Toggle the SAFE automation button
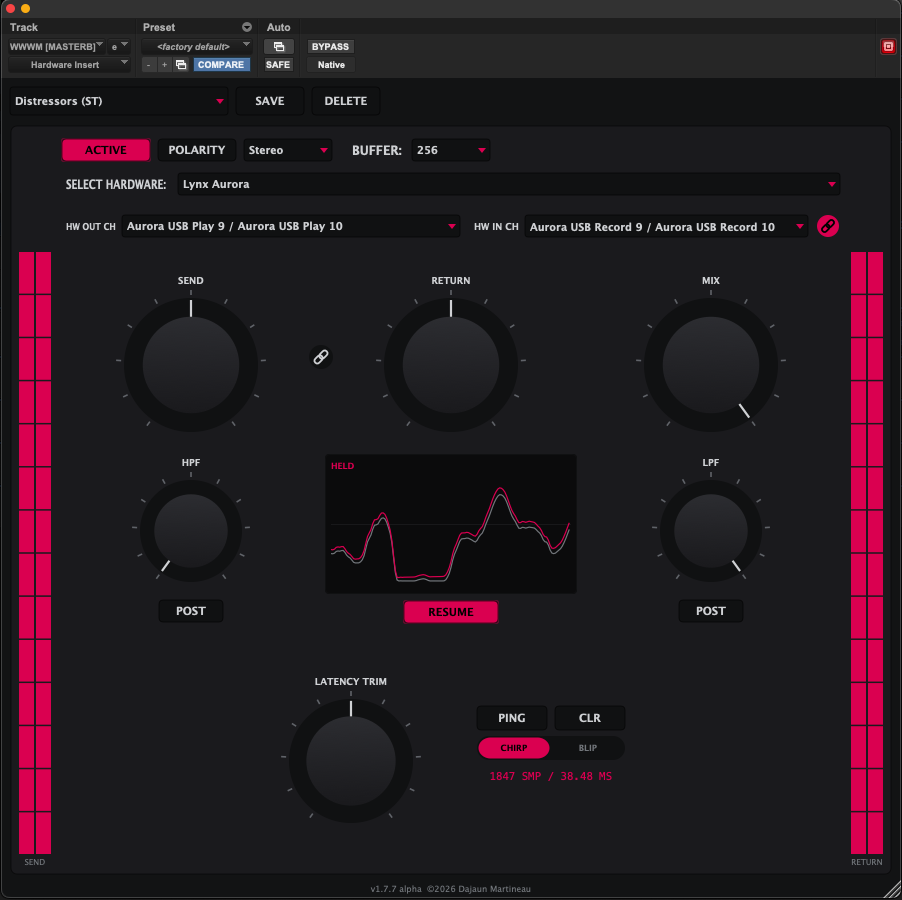Image resolution: width=902 pixels, height=900 pixels. pyautogui.click(x=278, y=65)
